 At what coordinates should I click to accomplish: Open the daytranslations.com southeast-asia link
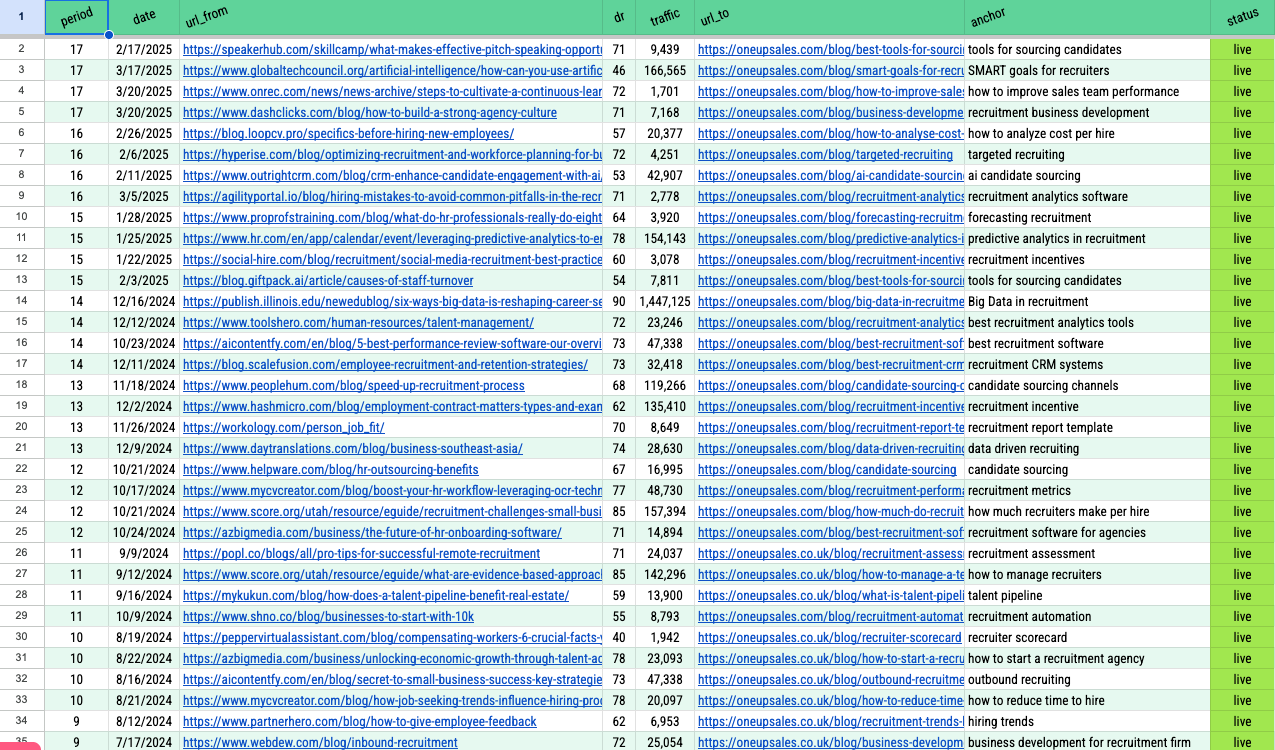pyautogui.click(x=353, y=448)
